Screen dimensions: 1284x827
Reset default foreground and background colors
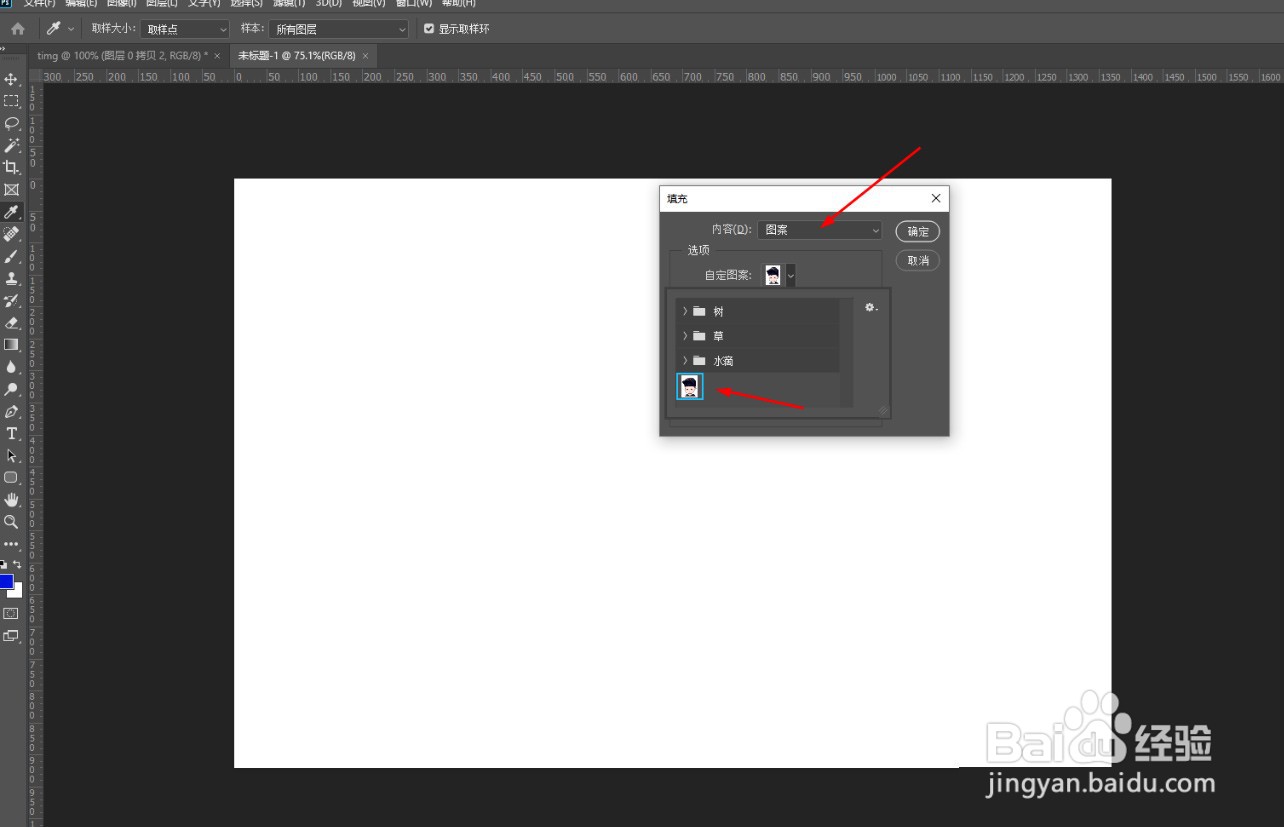click(4, 565)
